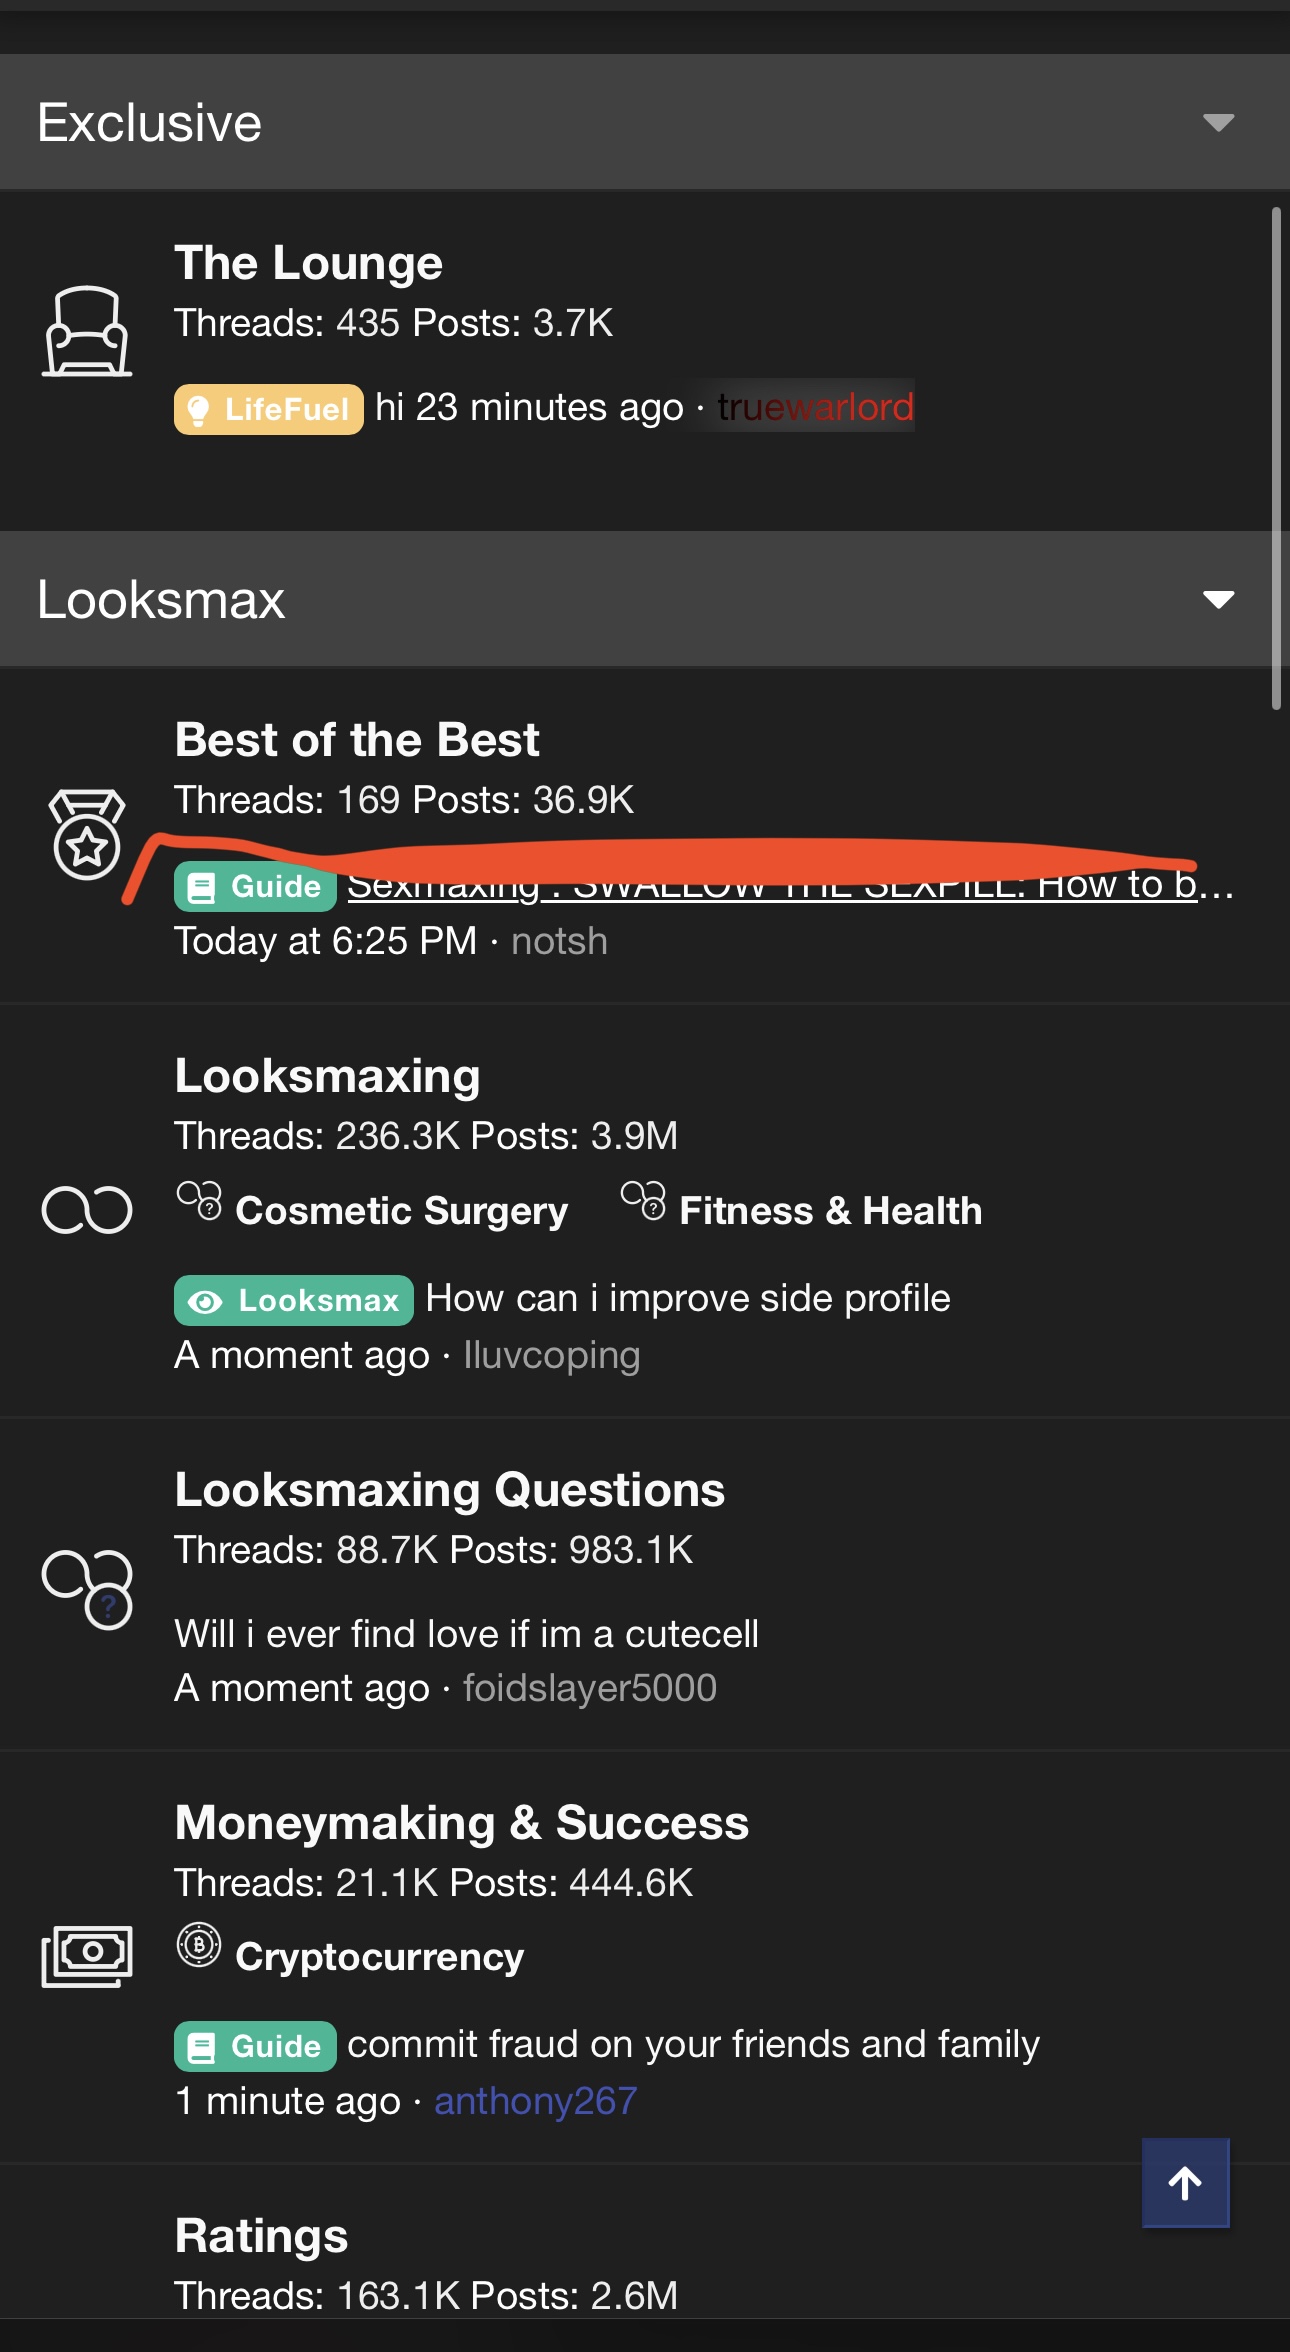Click the medal icon for Best of the Best
This screenshot has width=1290, height=2352.
87,834
